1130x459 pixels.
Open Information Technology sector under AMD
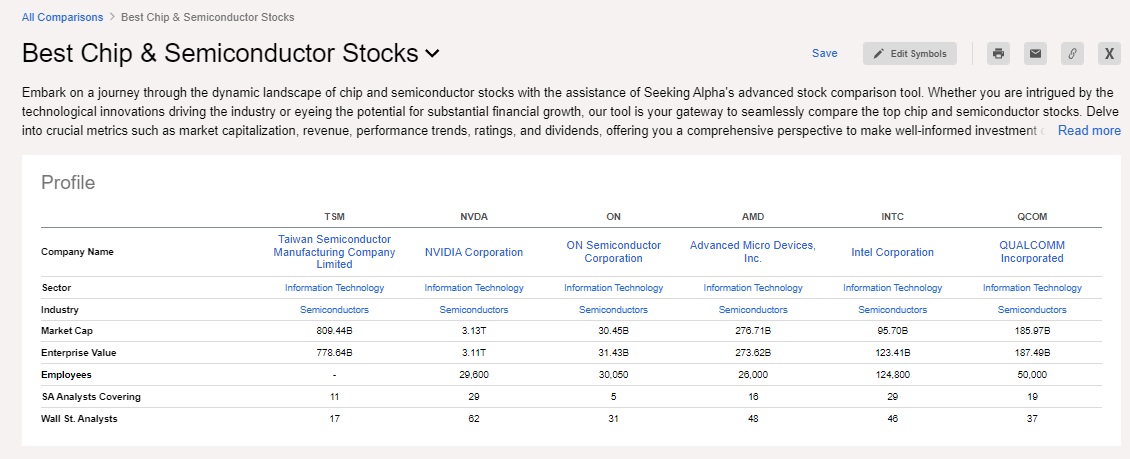[x=753, y=288]
